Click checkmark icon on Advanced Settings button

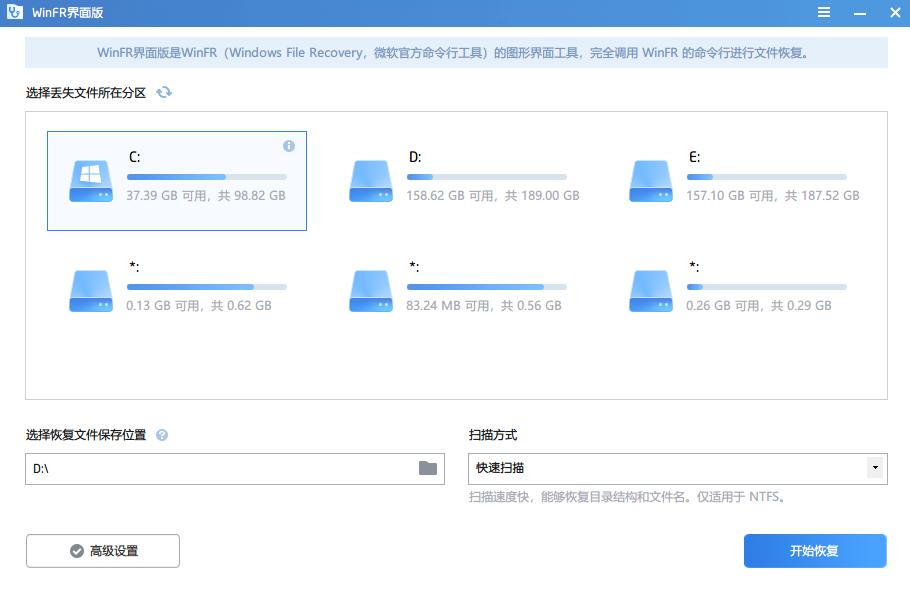(77, 551)
